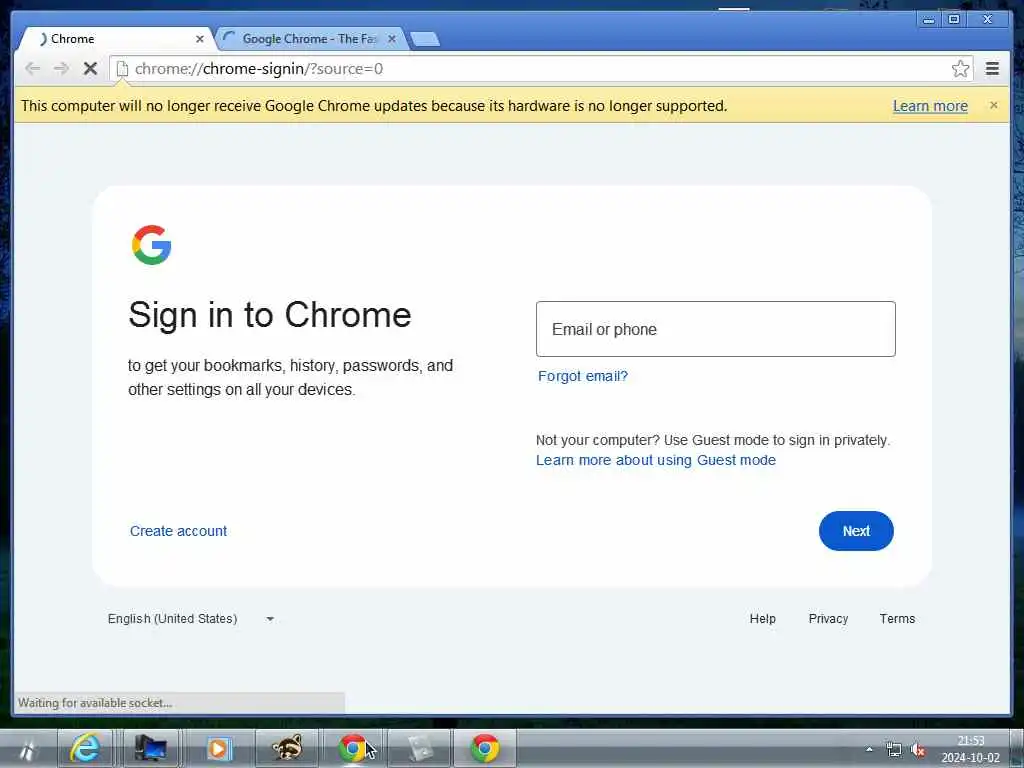Expand the English (United States) language dropdown
The width and height of the screenshot is (1024, 768).
click(x=191, y=618)
